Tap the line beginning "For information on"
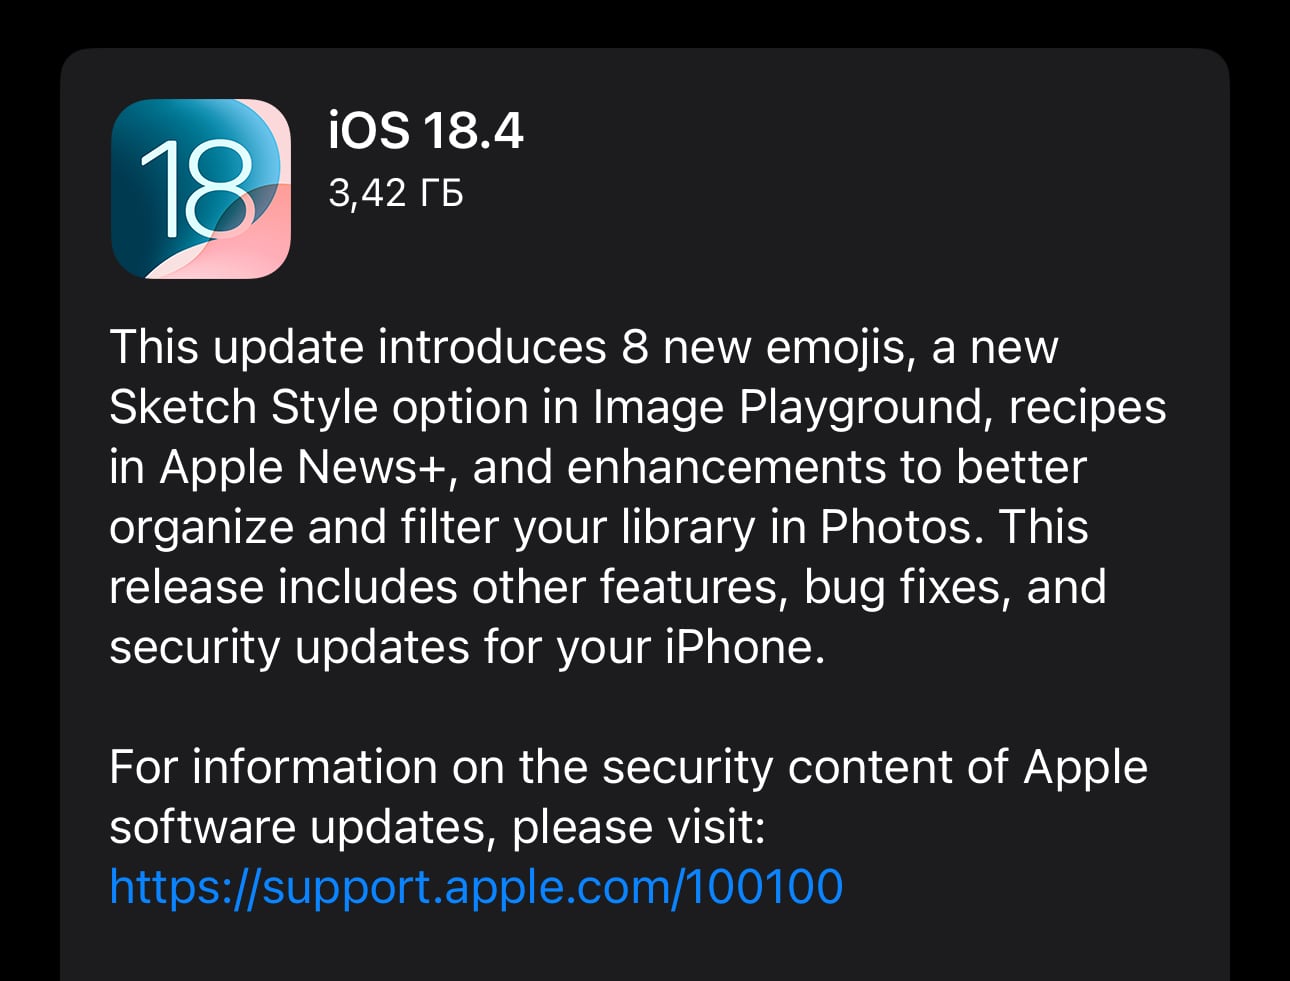Image resolution: width=1290 pixels, height=981 pixels. pyautogui.click(x=628, y=767)
